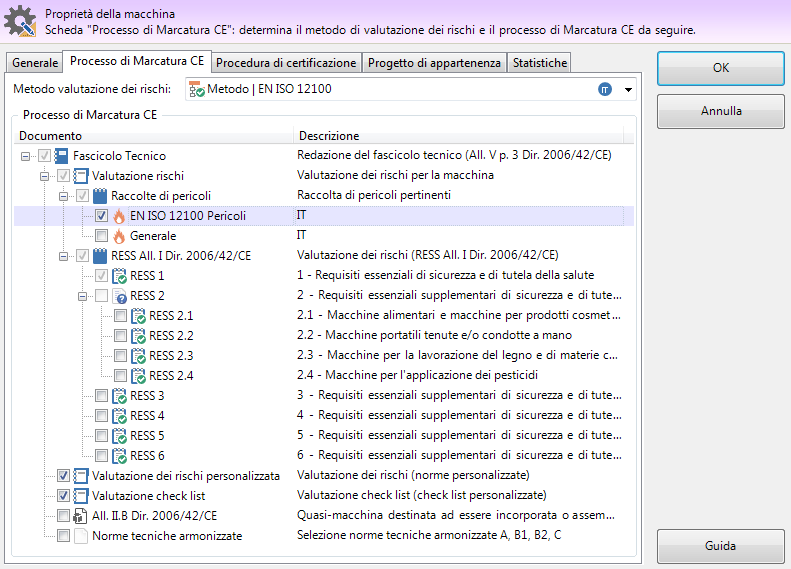
Task: Switch to the Generale tab
Action: click(x=35, y=63)
